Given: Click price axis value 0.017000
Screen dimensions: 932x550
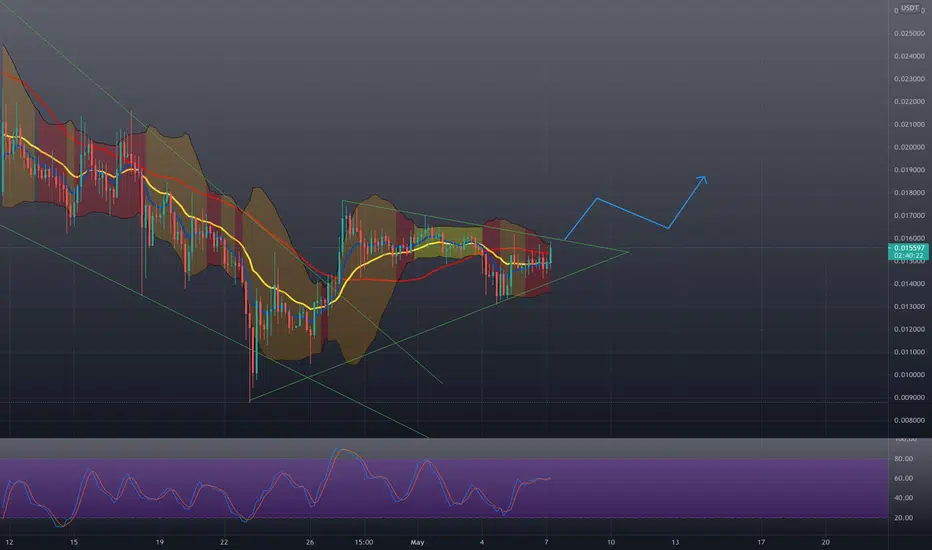Looking at the screenshot, I should coord(909,216).
